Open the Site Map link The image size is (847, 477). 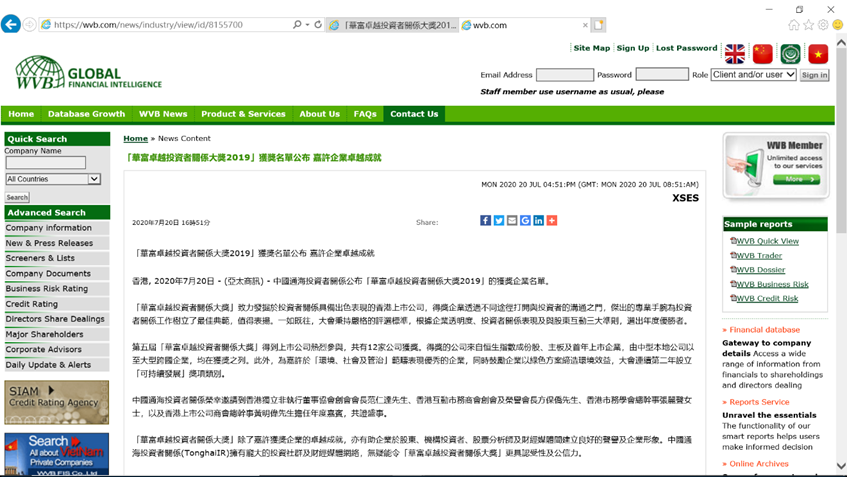pos(591,48)
